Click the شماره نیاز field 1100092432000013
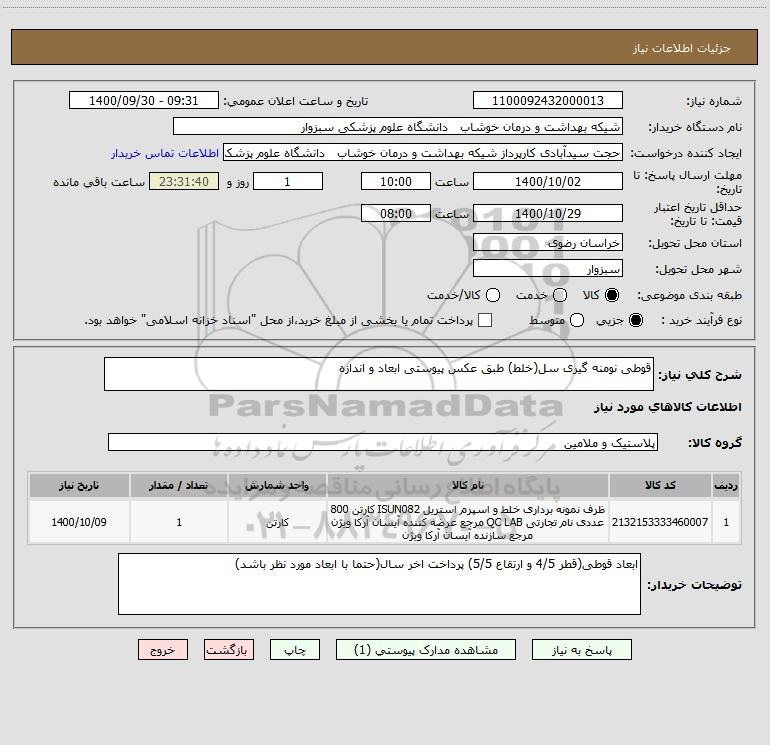Viewport: 770px width, 745px height. pos(548,100)
